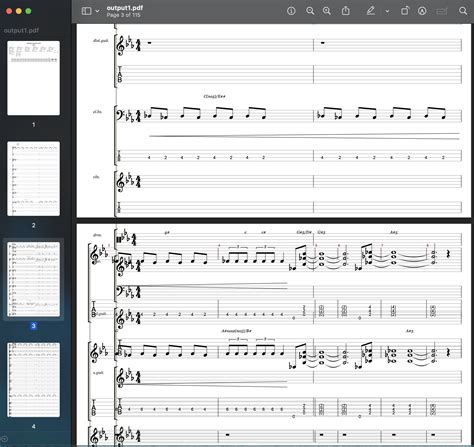The height and width of the screenshot is (447, 474).
Task: Click 'Page 3 of 115' subtitle
Action: point(123,15)
